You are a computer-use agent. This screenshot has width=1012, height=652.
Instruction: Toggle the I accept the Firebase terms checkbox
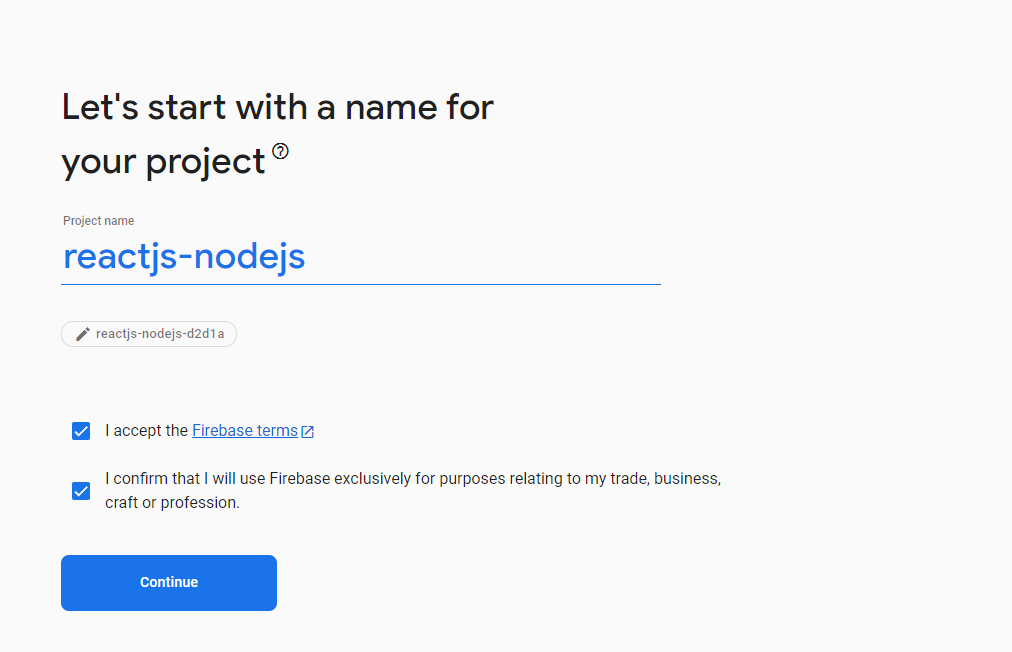click(x=80, y=430)
